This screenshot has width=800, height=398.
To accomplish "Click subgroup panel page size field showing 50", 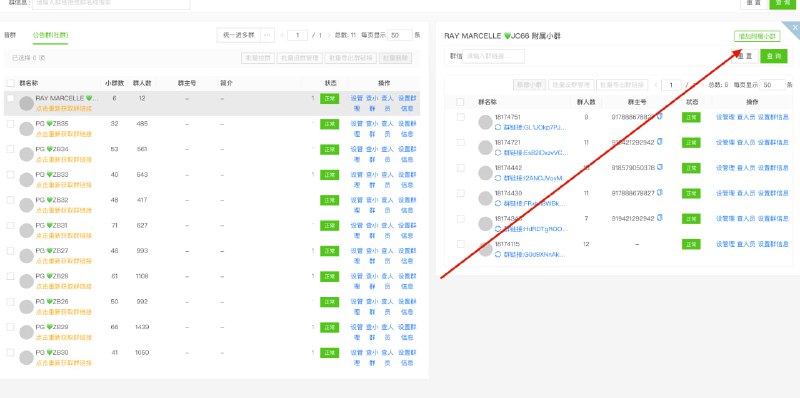I will click(x=772, y=85).
